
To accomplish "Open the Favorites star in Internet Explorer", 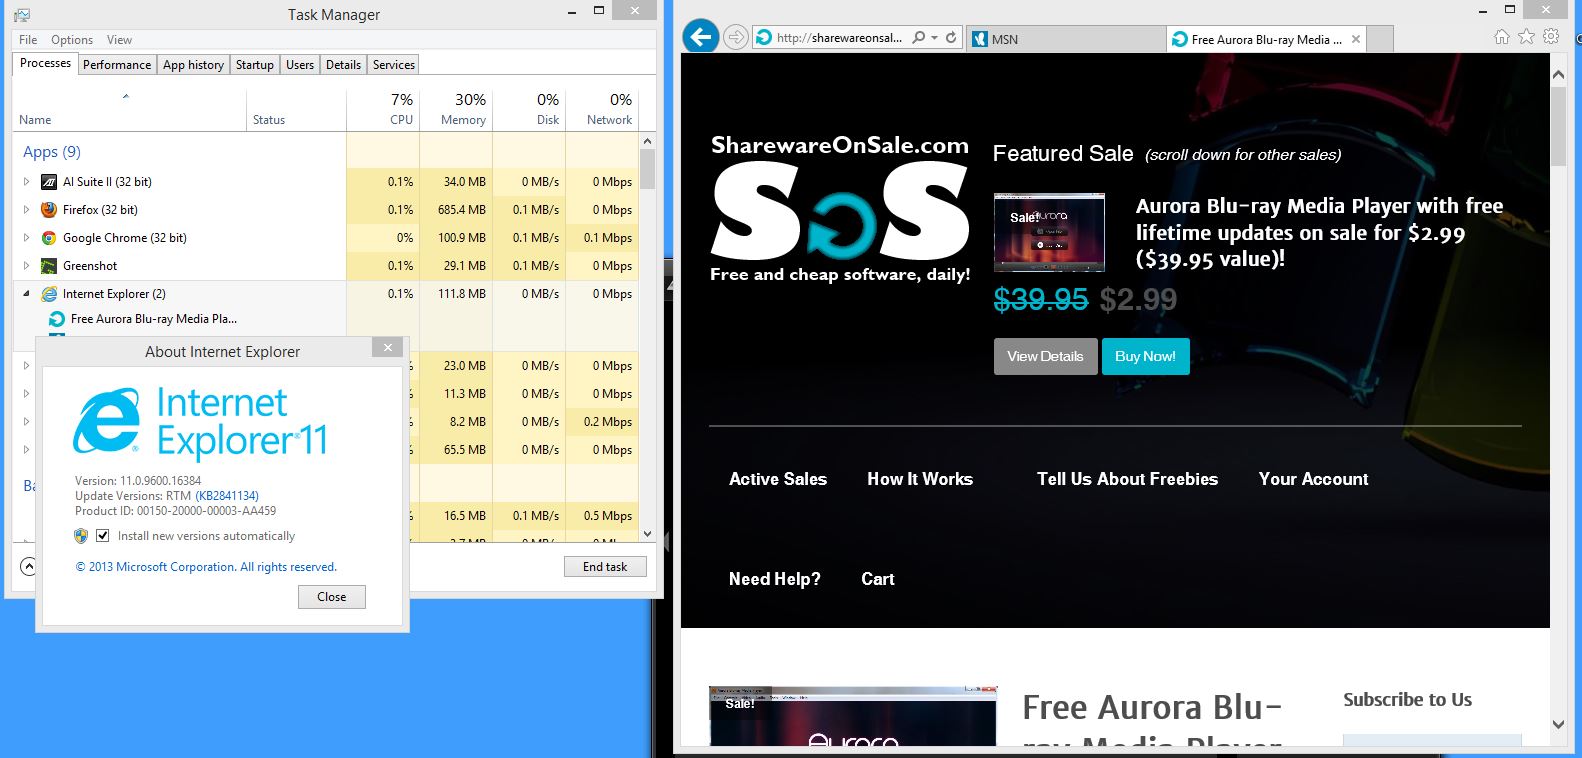I will pyautogui.click(x=1526, y=37).
